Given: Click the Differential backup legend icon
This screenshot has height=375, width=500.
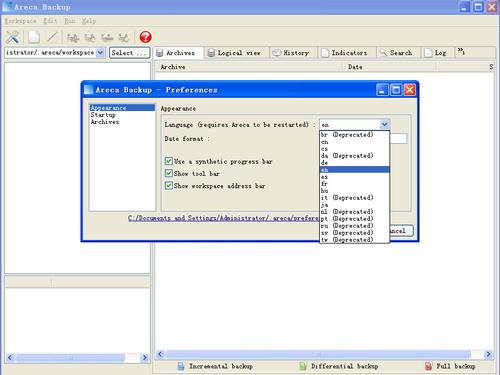Looking at the screenshot, I should point(302,366).
